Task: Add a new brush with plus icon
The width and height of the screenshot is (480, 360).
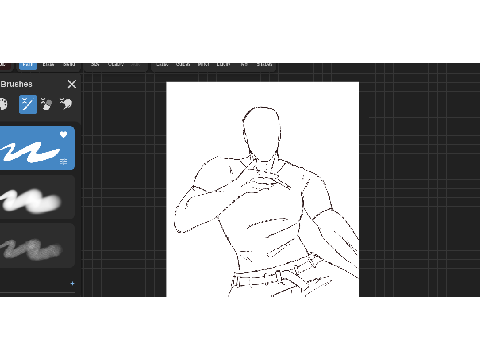Action: coord(72,283)
